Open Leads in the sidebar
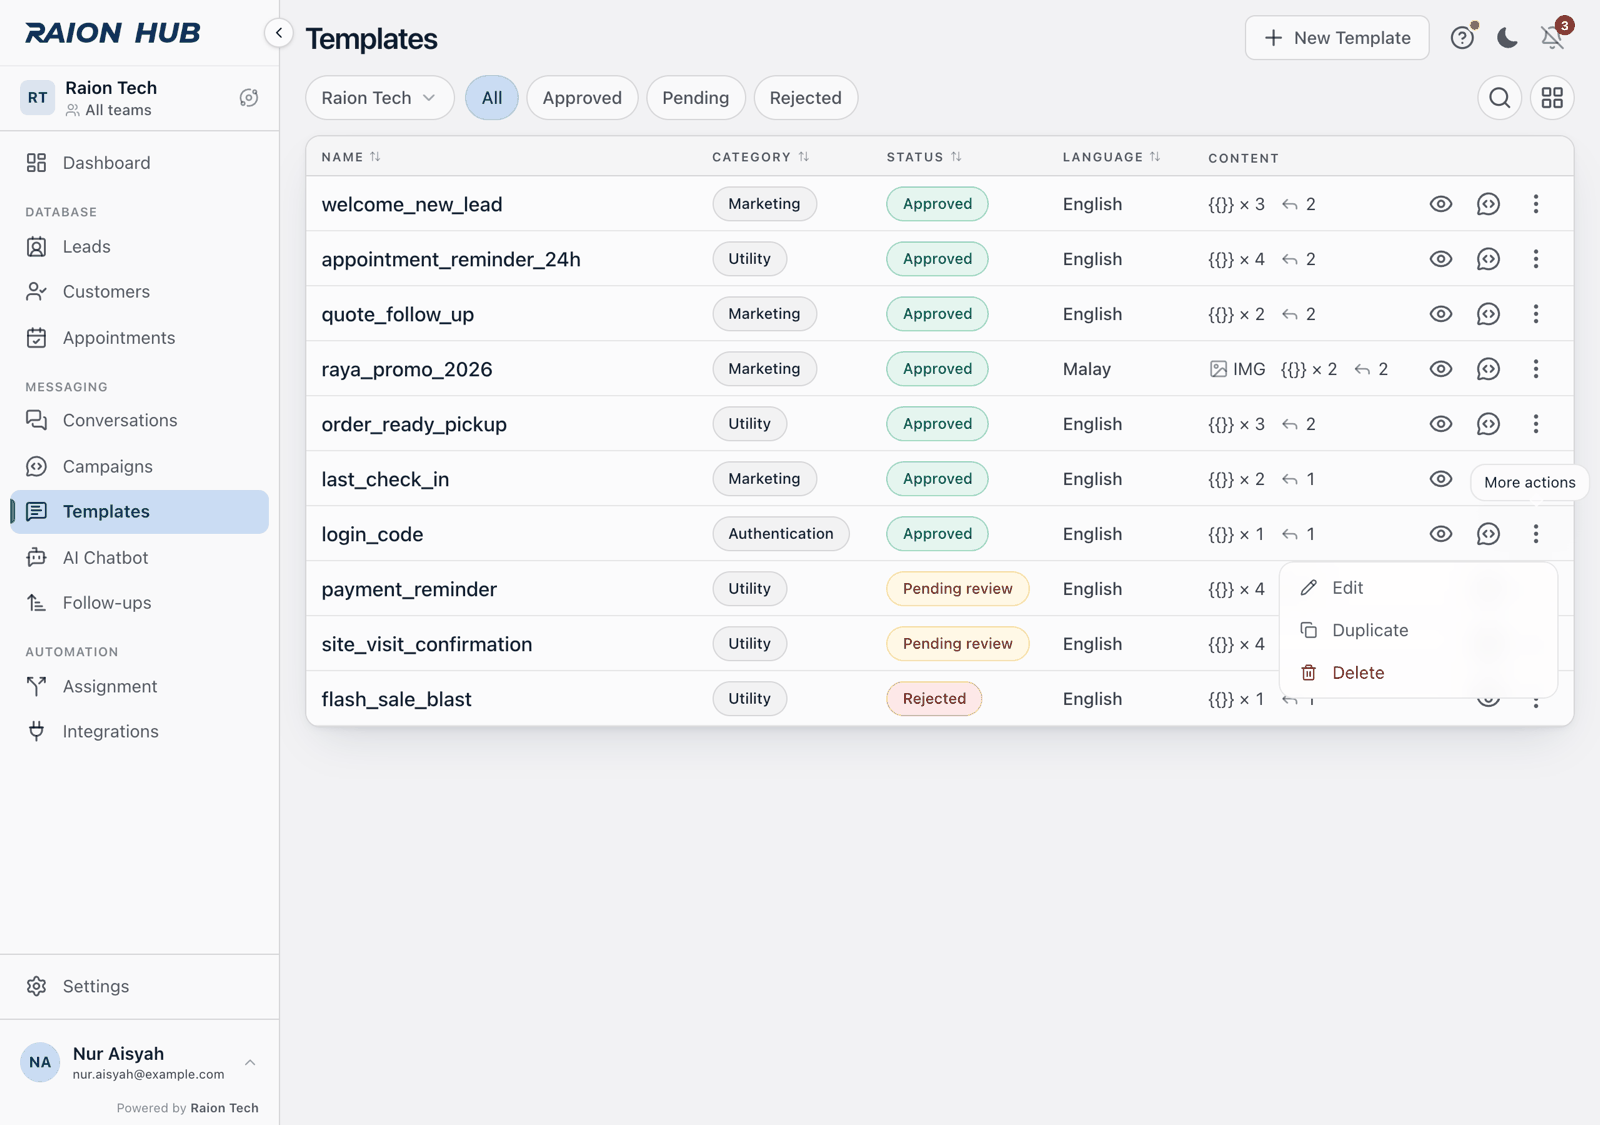1600x1125 pixels. tap(139, 247)
